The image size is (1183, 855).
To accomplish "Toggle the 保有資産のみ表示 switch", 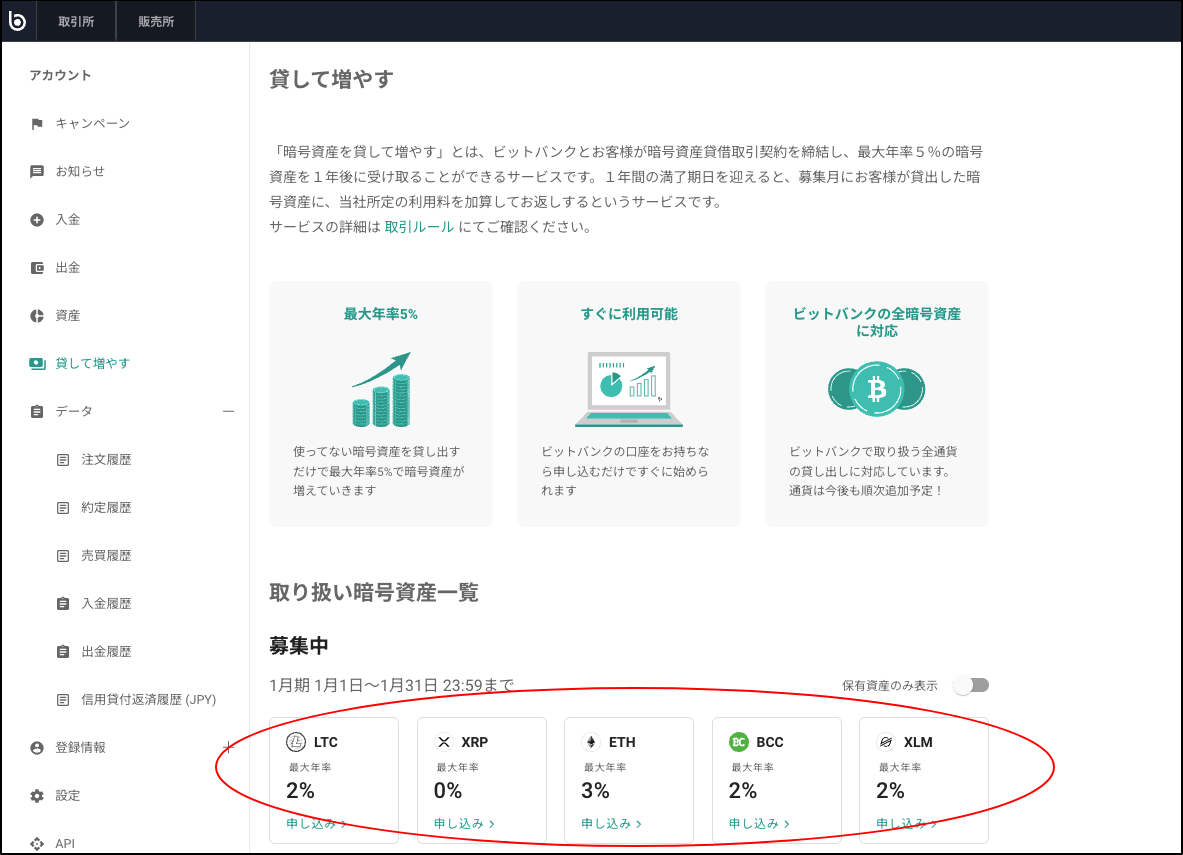I will click(971, 685).
